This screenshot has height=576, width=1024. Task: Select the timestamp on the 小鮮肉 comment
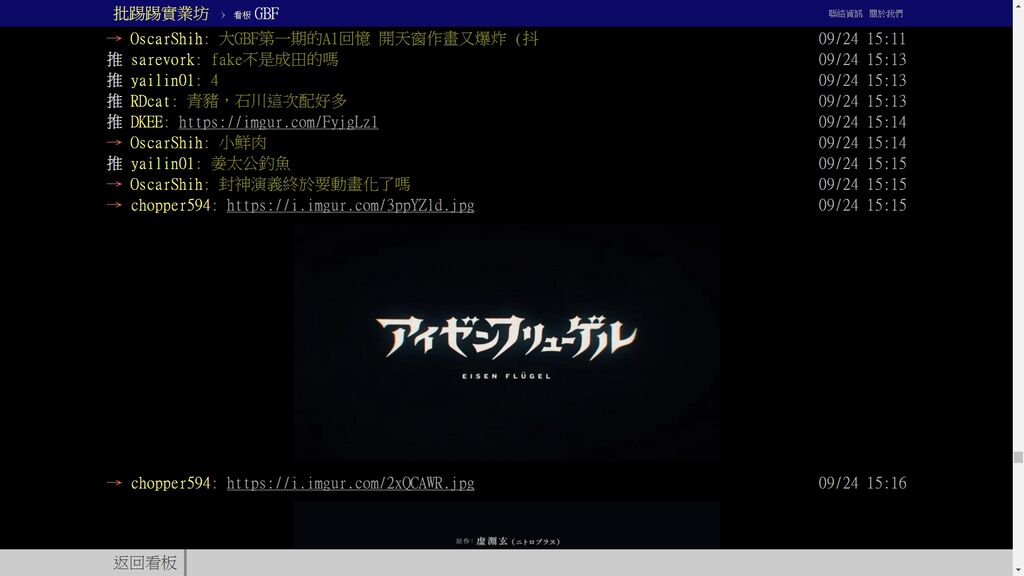click(x=862, y=143)
